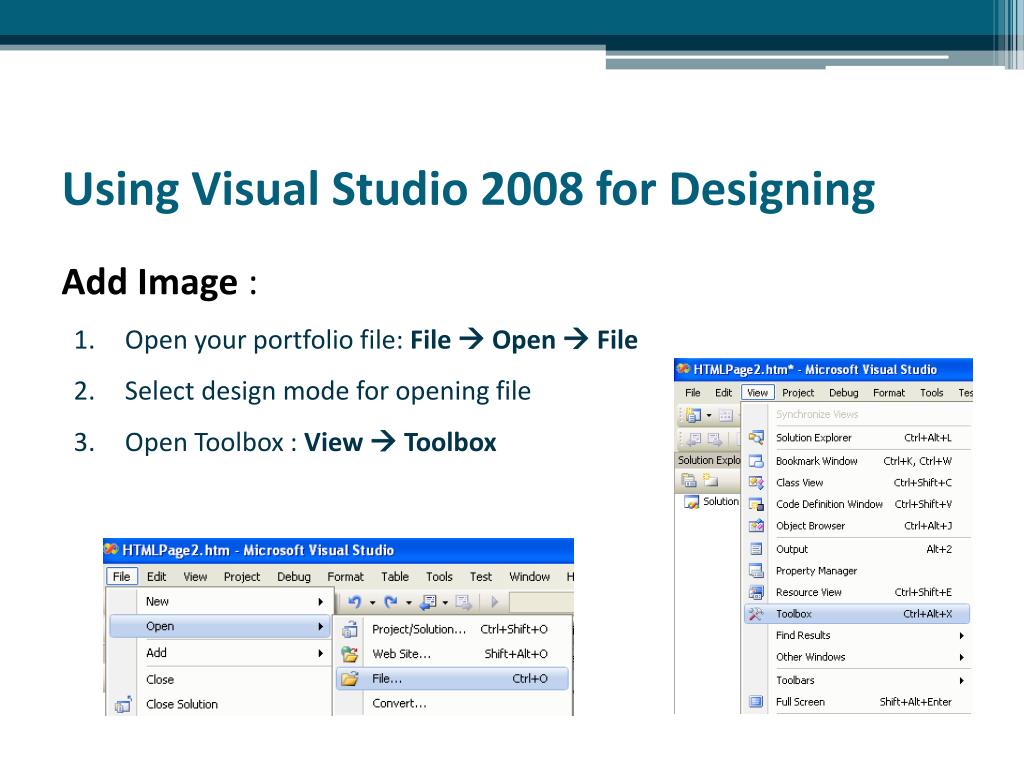Select Class View menu entry
This screenshot has width=1024, height=768.
click(857, 483)
